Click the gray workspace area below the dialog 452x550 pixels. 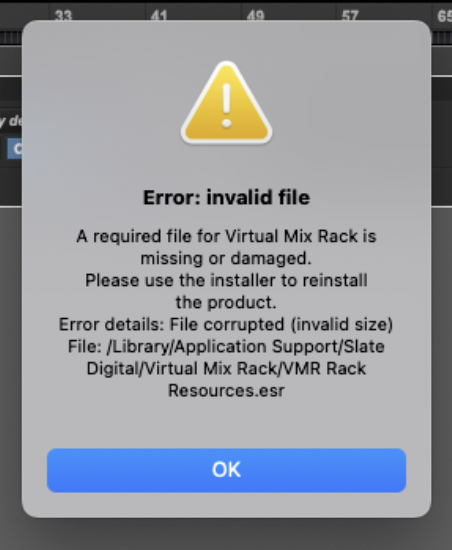(226, 533)
